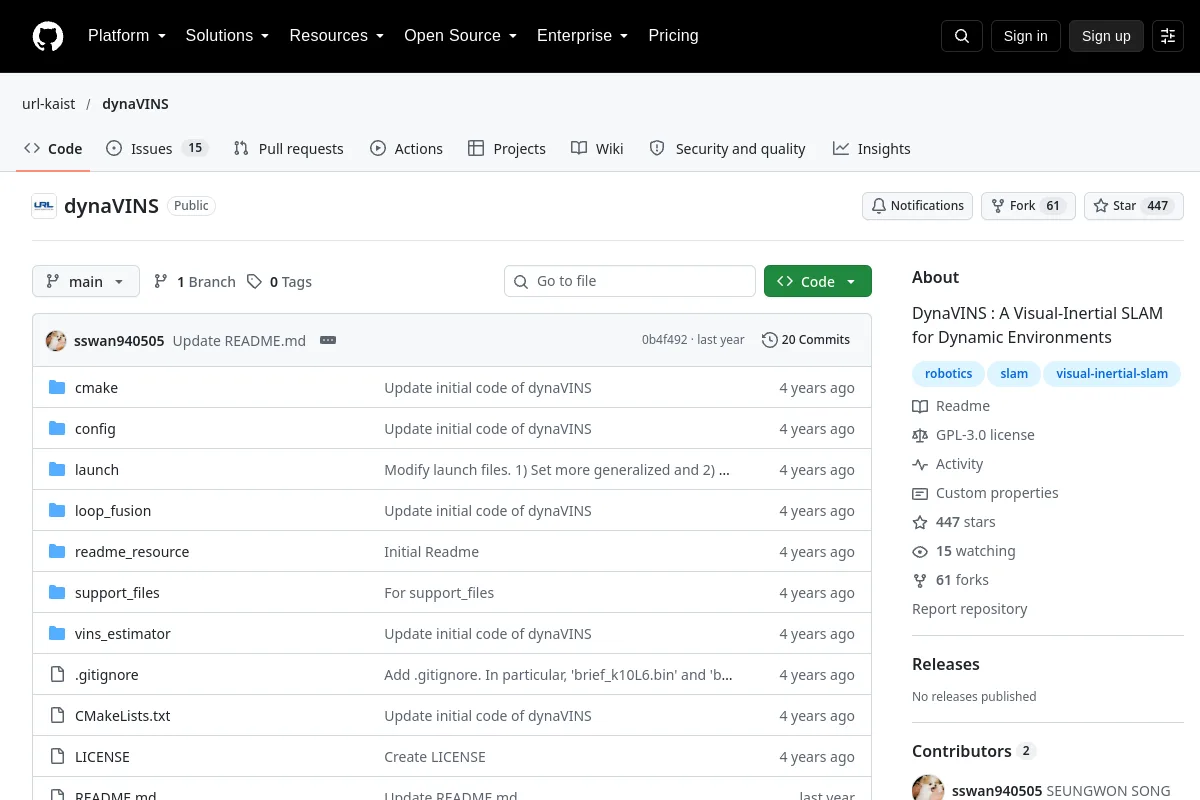
Task: Click the vins_estimator folder icon
Action: 57,634
